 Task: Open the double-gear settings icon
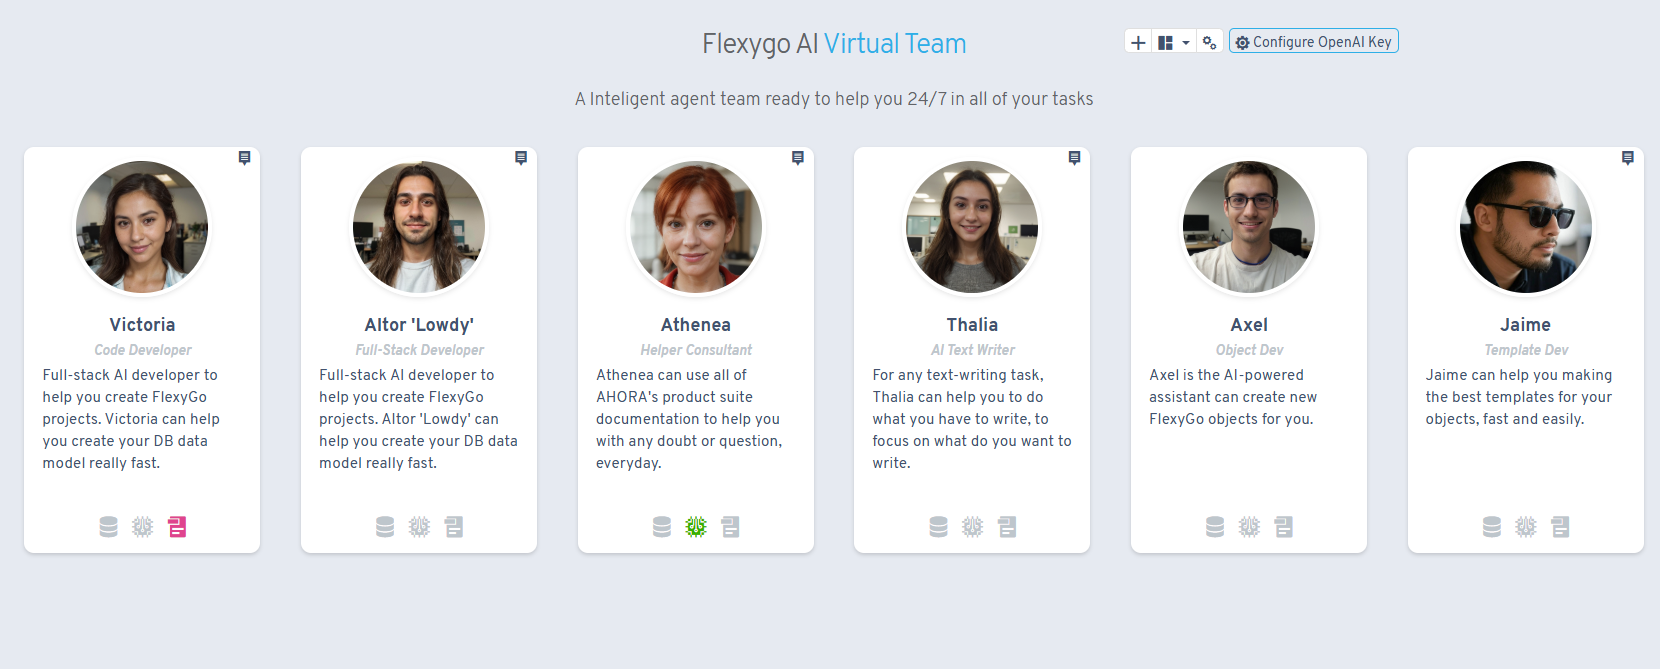tap(1209, 42)
